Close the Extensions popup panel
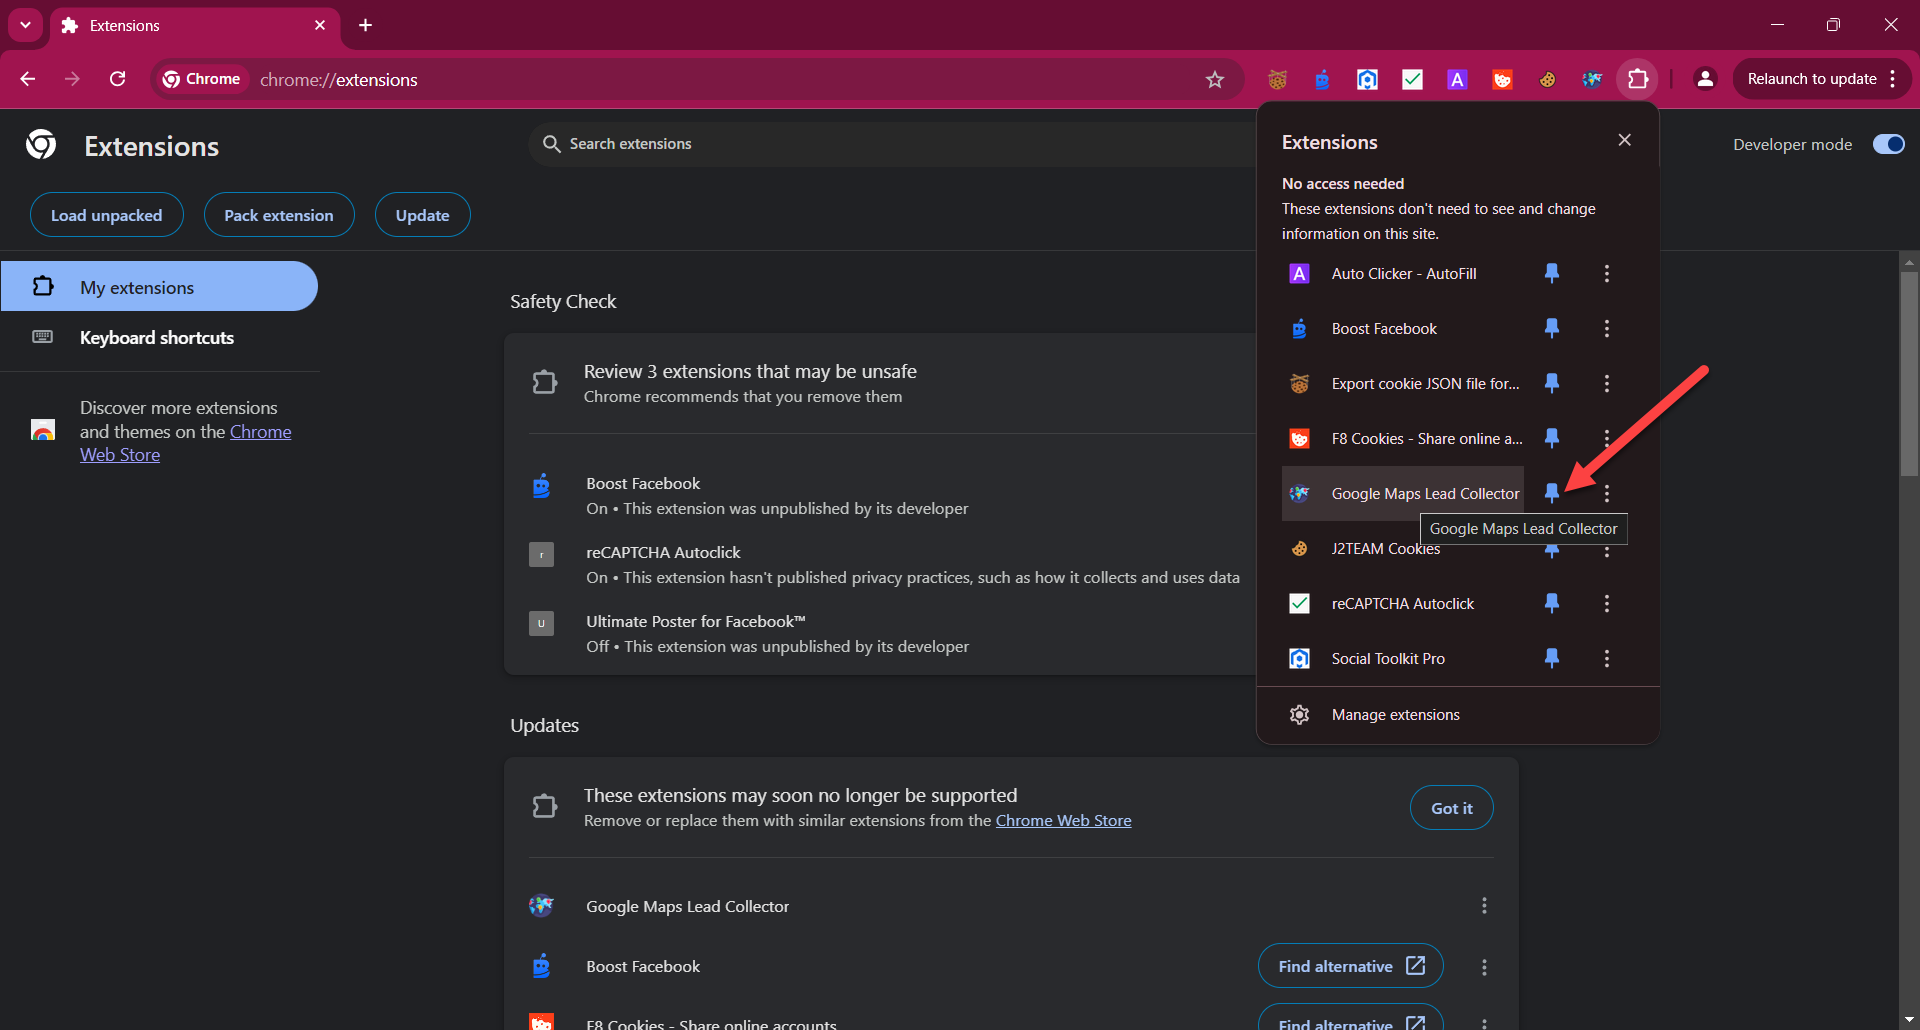This screenshot has width=1920, height=1030. click(x=1624, y=140)
